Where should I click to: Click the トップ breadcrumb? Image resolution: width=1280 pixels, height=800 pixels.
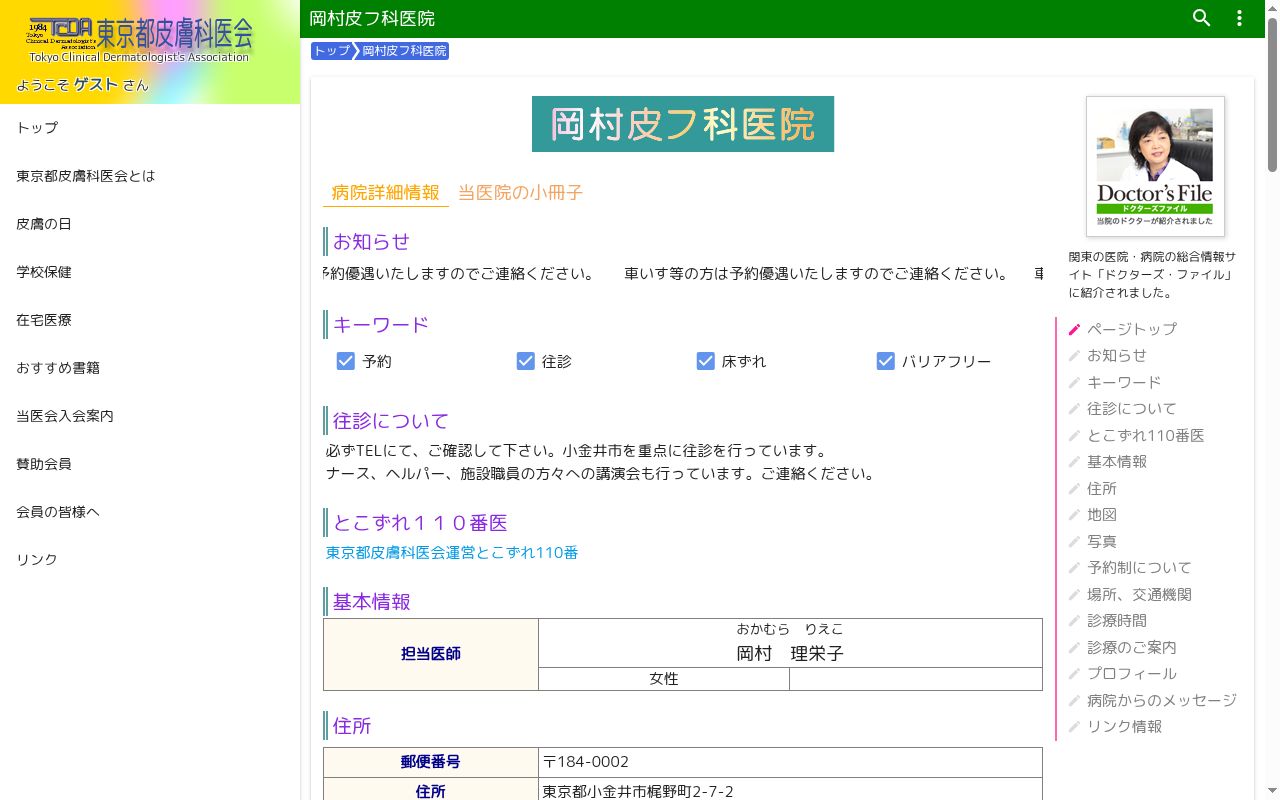(331, 51)
